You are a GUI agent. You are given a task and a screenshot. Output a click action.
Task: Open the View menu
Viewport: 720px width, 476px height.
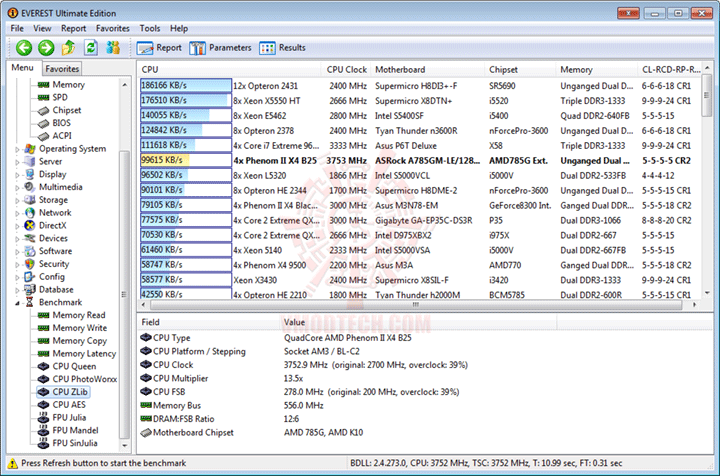point(42,28)
